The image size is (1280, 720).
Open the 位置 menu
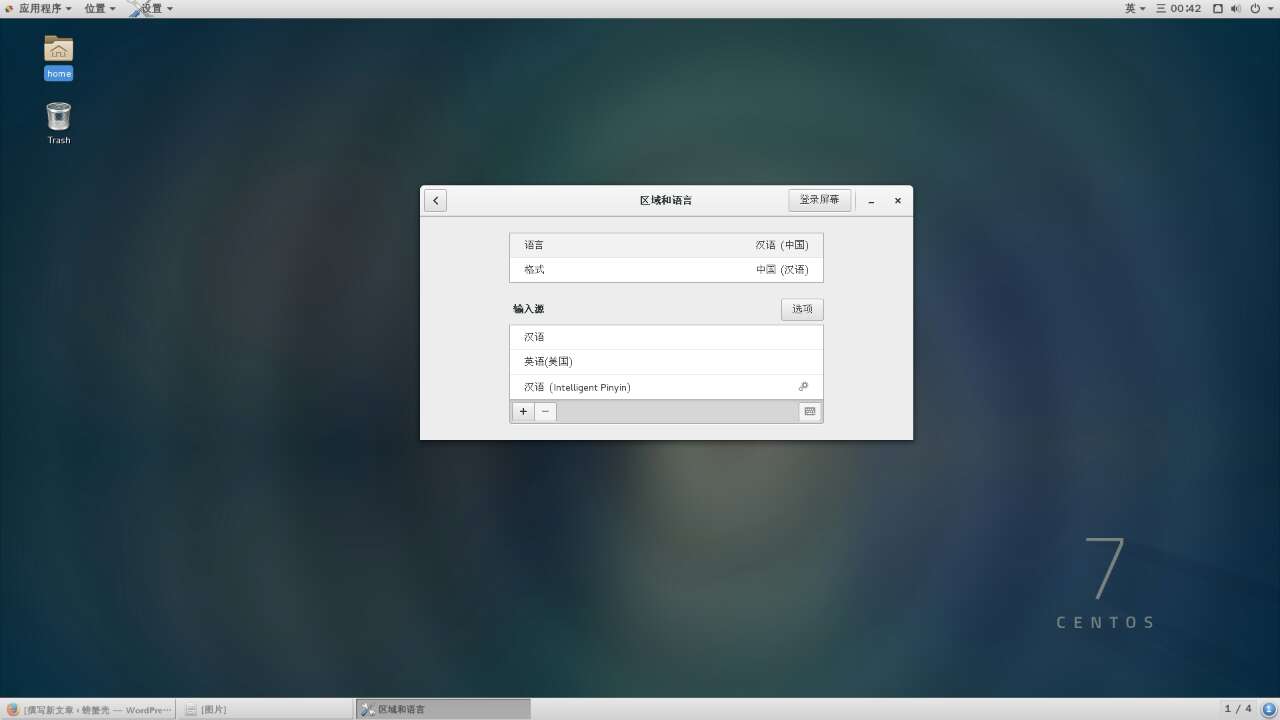coord(95,8)
